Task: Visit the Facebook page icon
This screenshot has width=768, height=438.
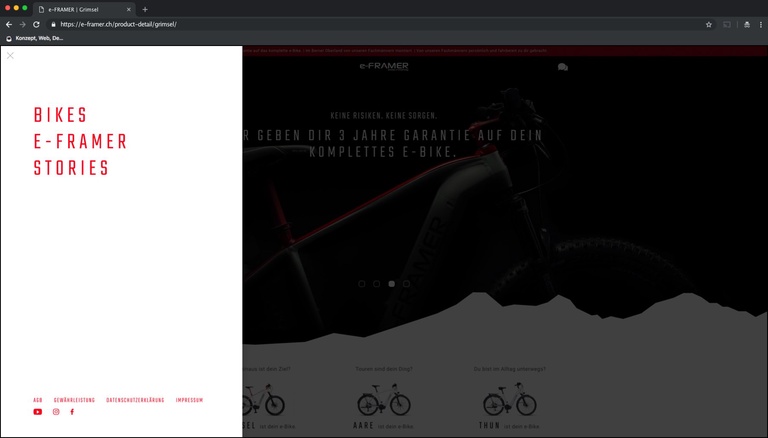Action: coord(72,412)
